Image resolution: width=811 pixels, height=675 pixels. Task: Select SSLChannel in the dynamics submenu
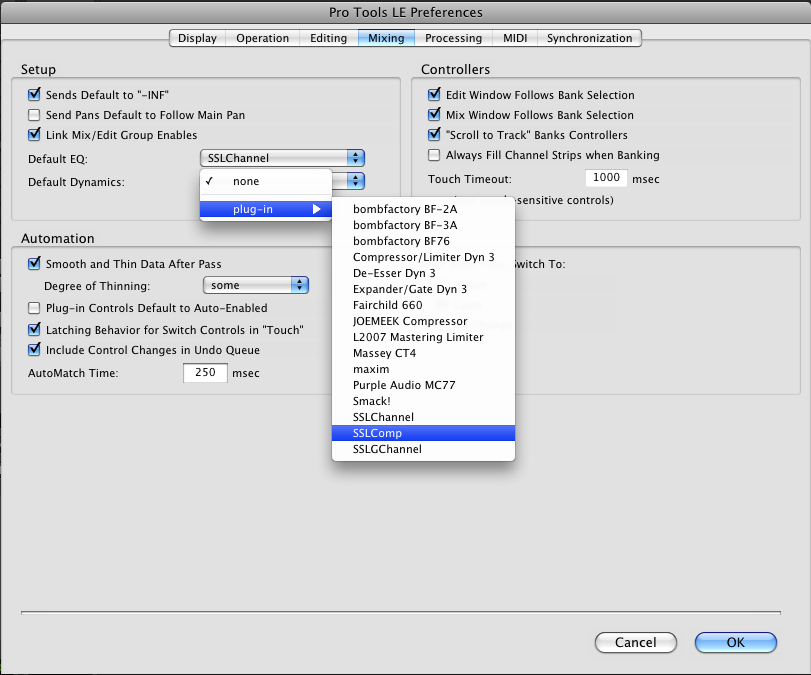click(423, 417)
